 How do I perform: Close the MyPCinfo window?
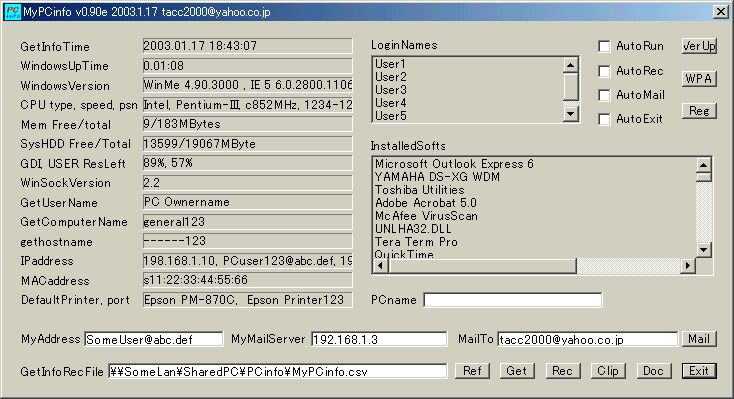[x=720, y=12]
